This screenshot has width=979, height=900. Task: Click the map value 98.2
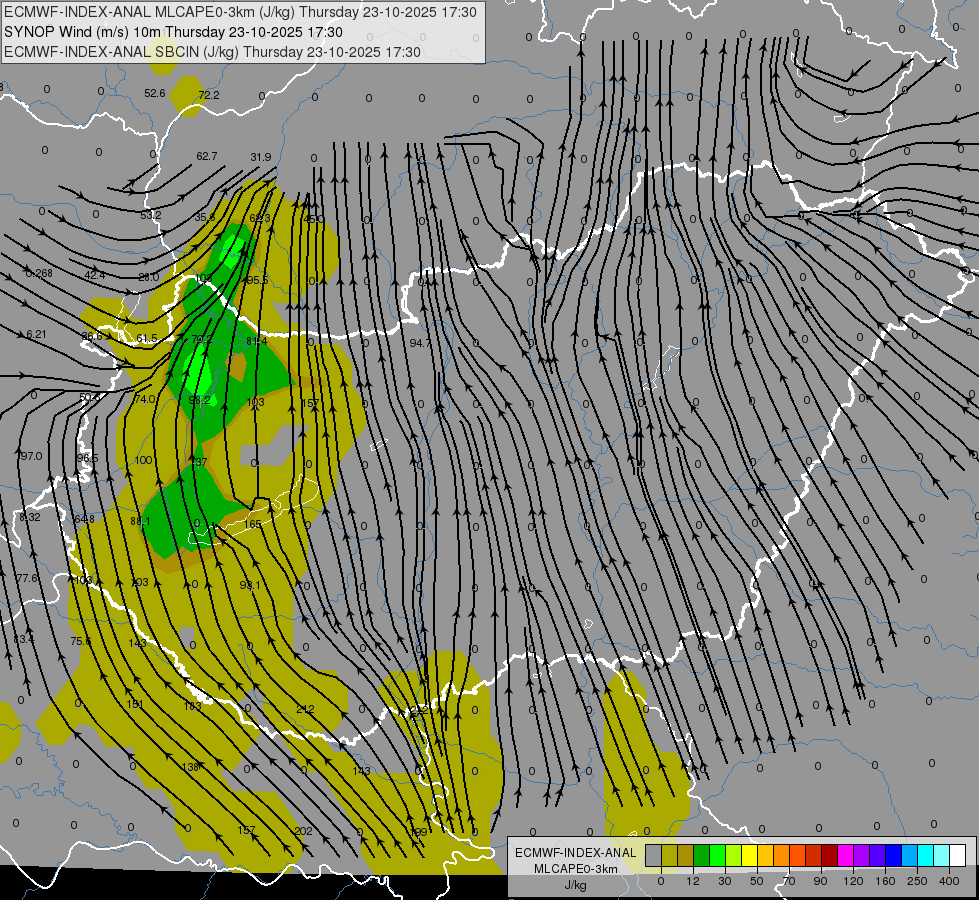pyautogui.click(x=199, y=400)
